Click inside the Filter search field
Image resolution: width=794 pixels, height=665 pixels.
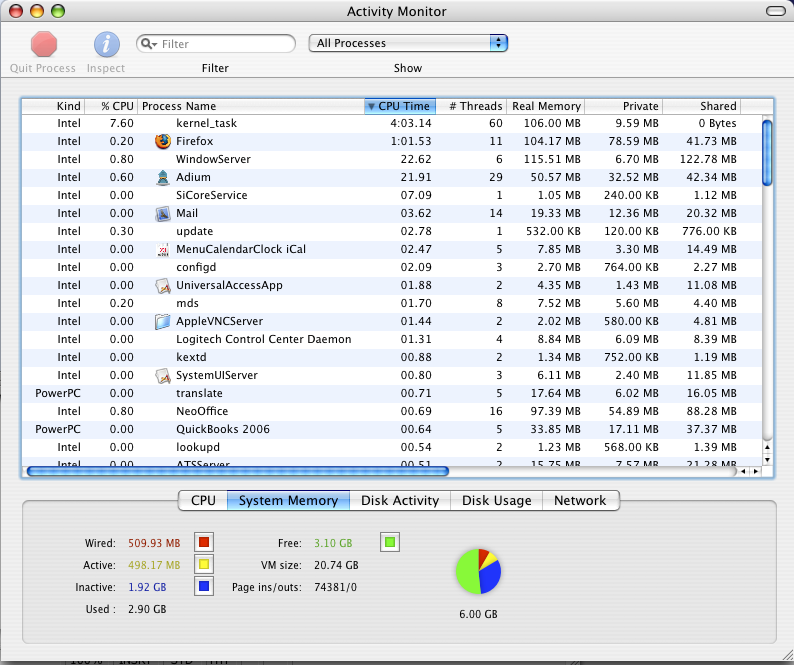click(x=216, y=44)
